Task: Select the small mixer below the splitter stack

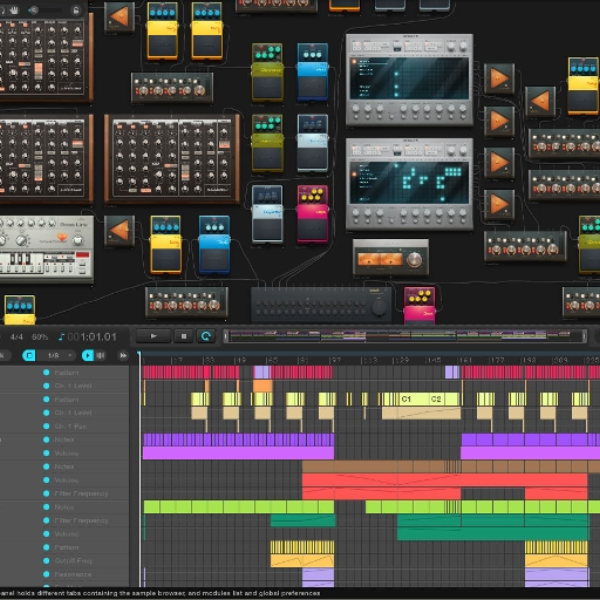Action: [x=525, y=246]
